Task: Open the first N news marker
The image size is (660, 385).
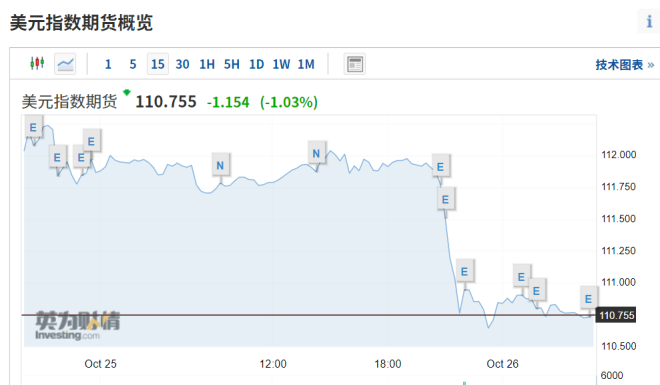Action: (220, 165)
